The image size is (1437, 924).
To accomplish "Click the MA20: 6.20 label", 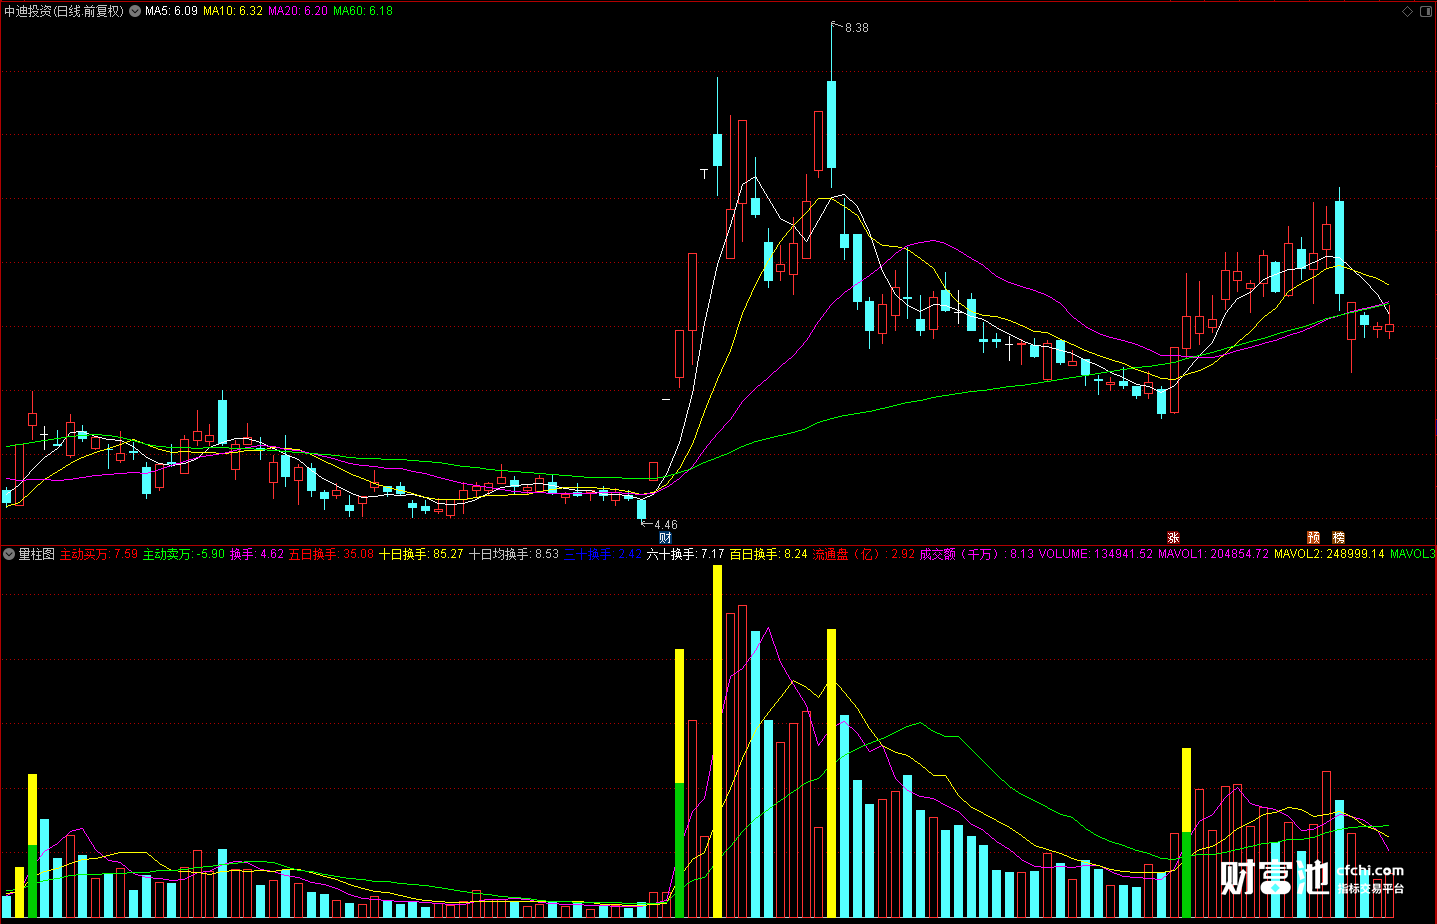I will [298, 11].
